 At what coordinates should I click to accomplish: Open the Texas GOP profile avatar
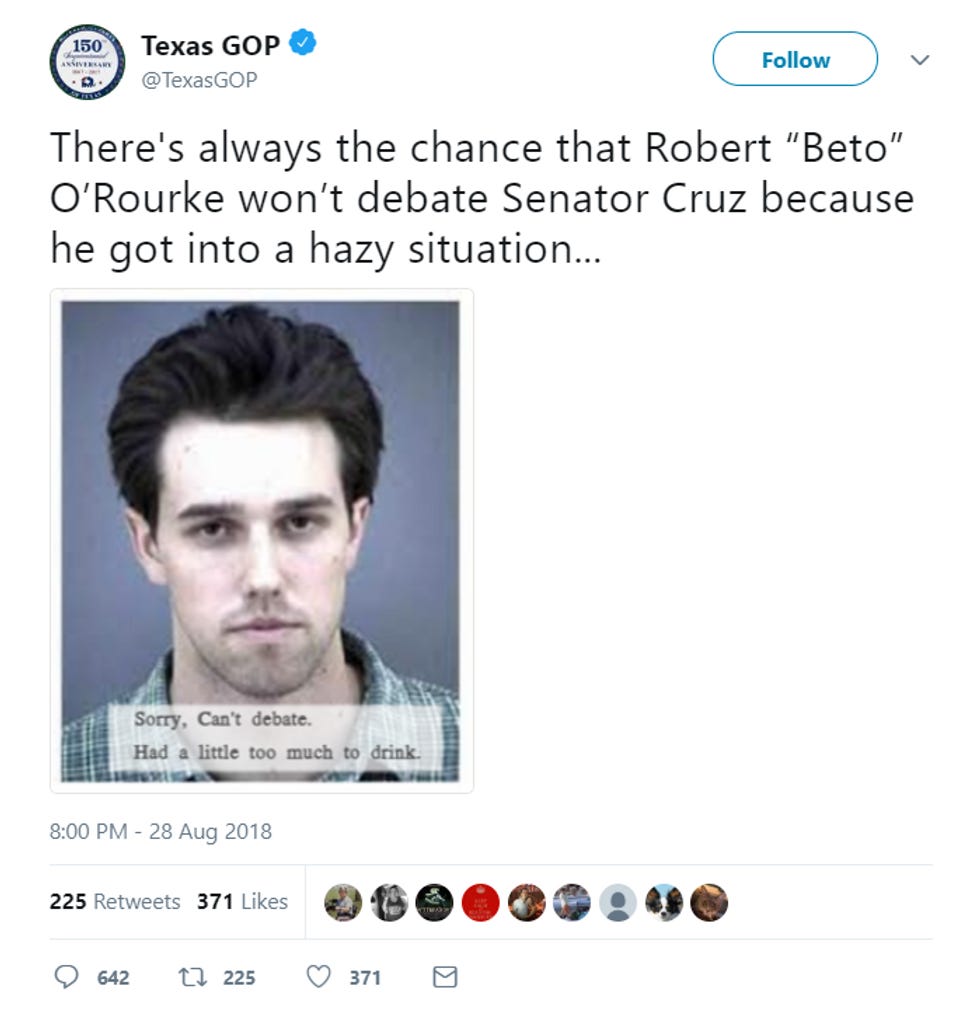tap(88, 62)
